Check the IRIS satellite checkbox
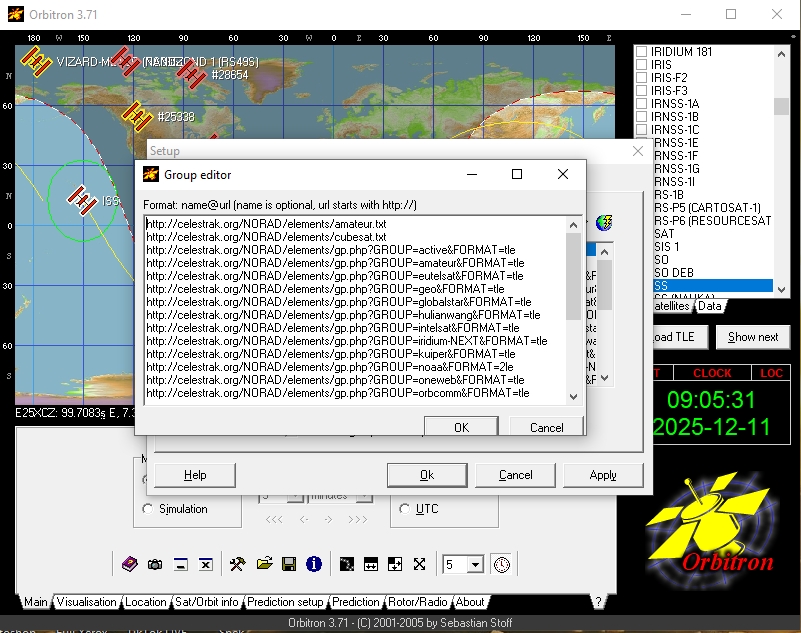This screenshot has width=801, height=633. click(x=642, y=64)
